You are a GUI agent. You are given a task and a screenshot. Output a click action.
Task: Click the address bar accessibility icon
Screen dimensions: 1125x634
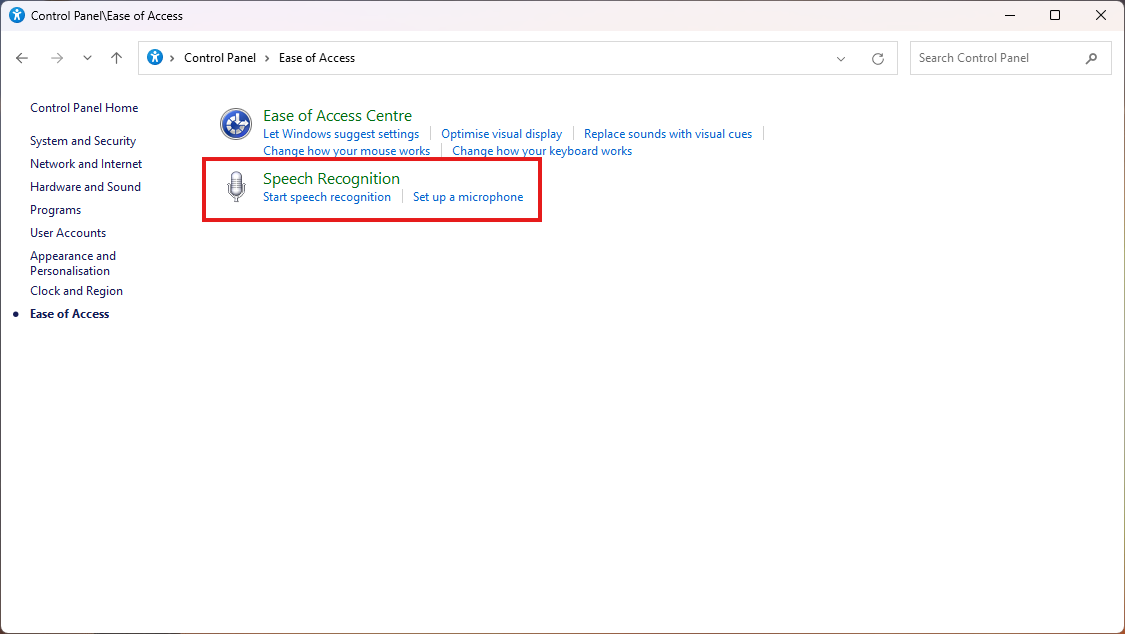[155, 58]
